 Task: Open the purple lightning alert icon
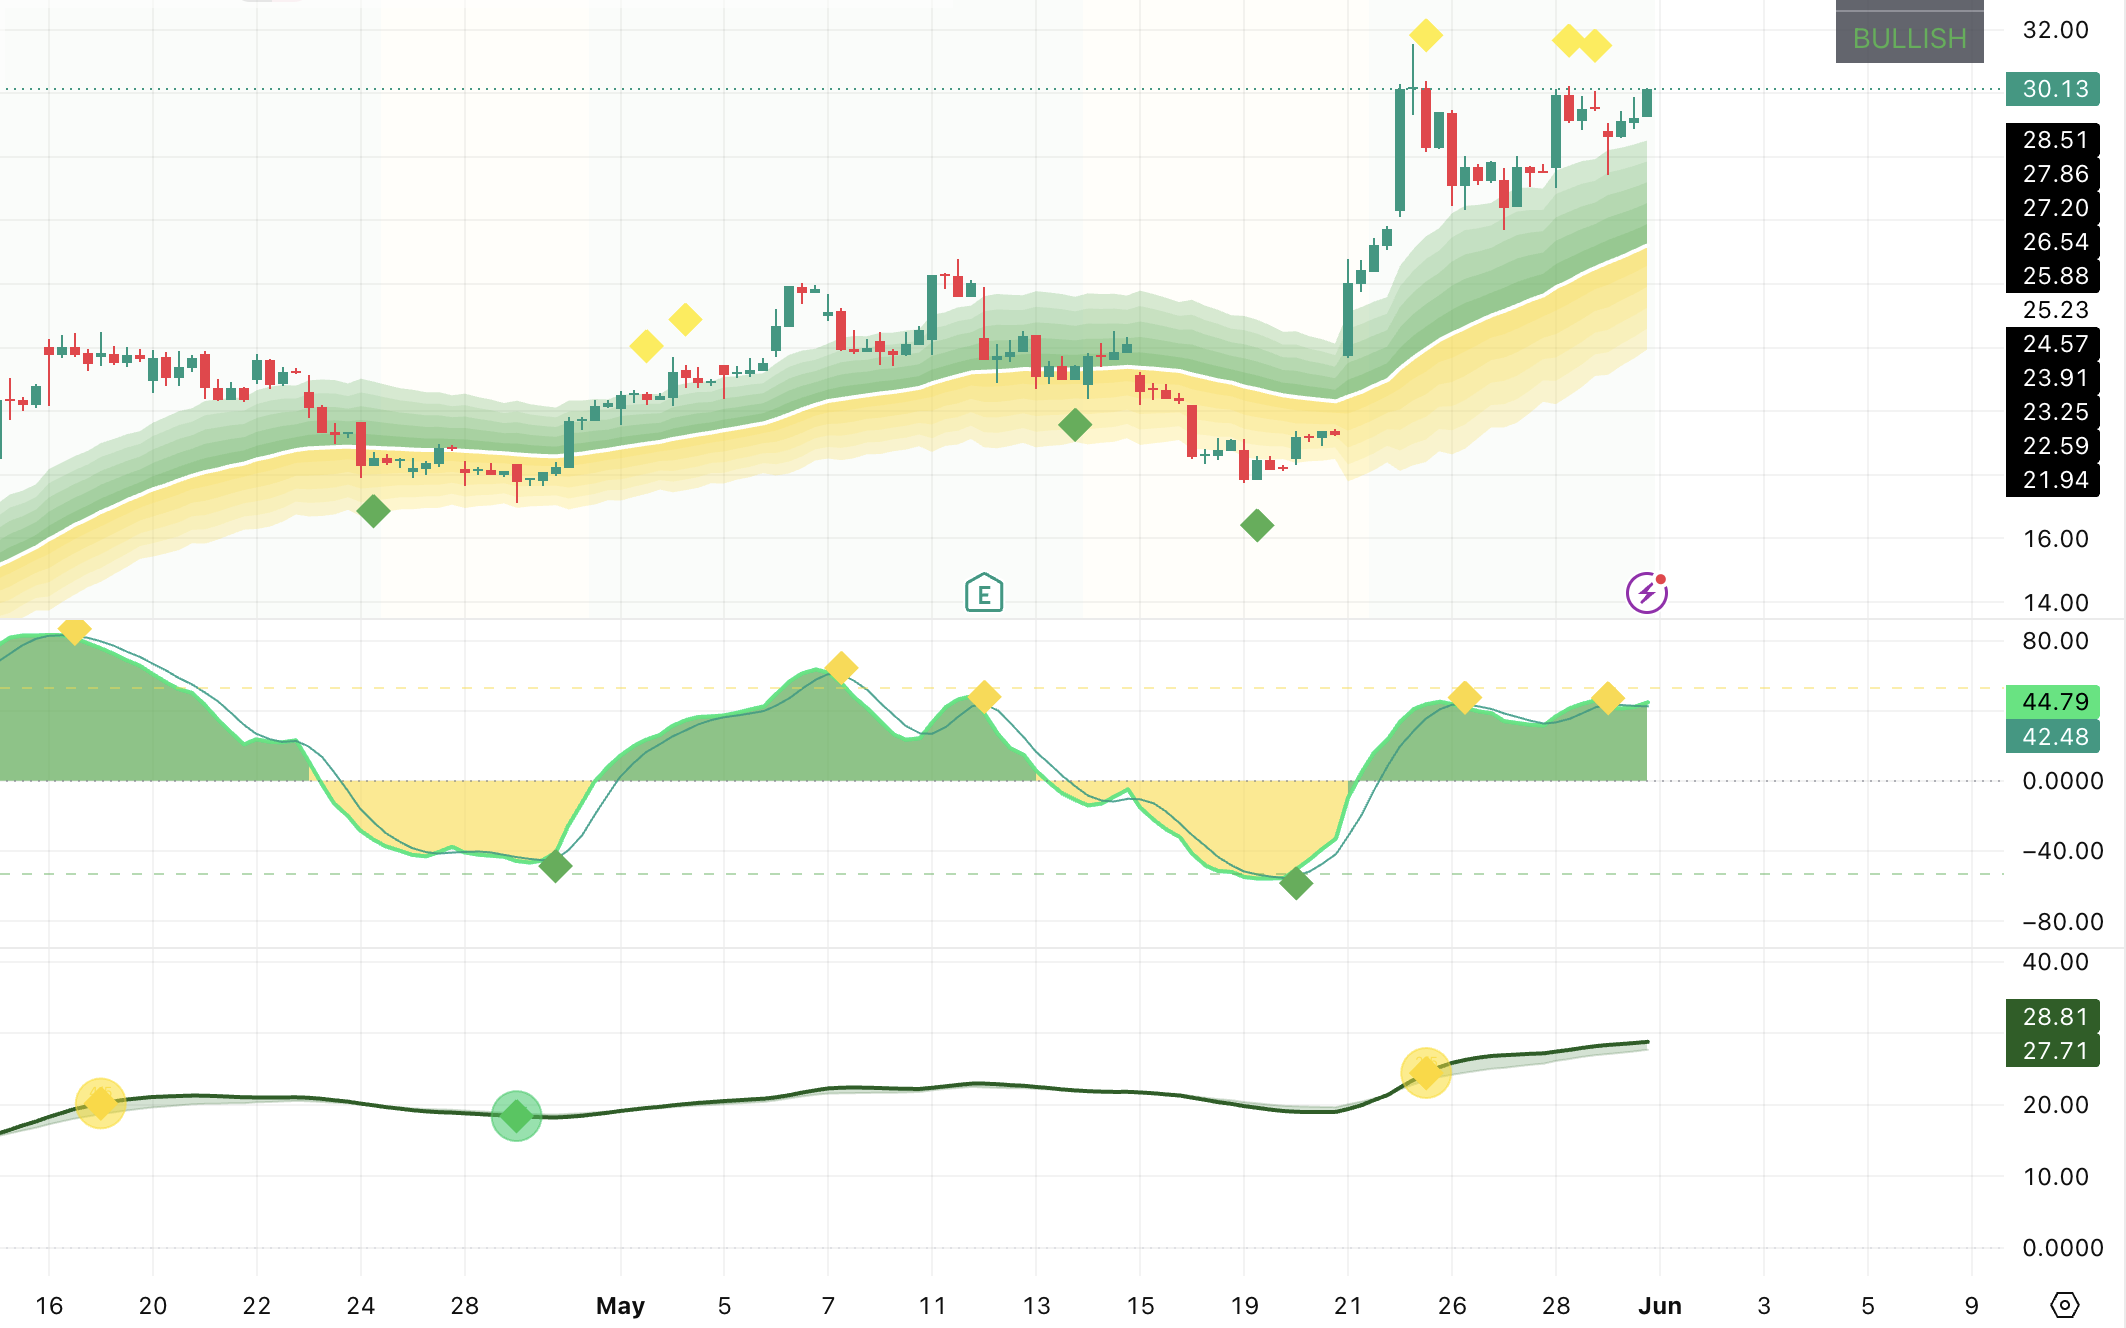1646,593
